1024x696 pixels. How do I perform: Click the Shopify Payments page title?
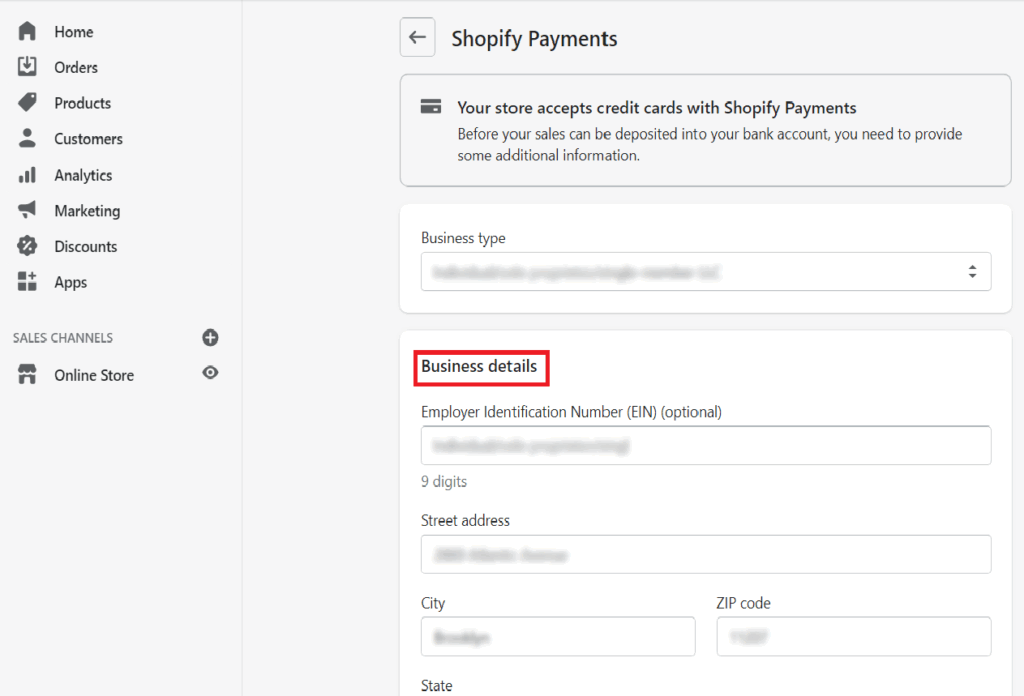pyautogui.click(x=534, y=39)
